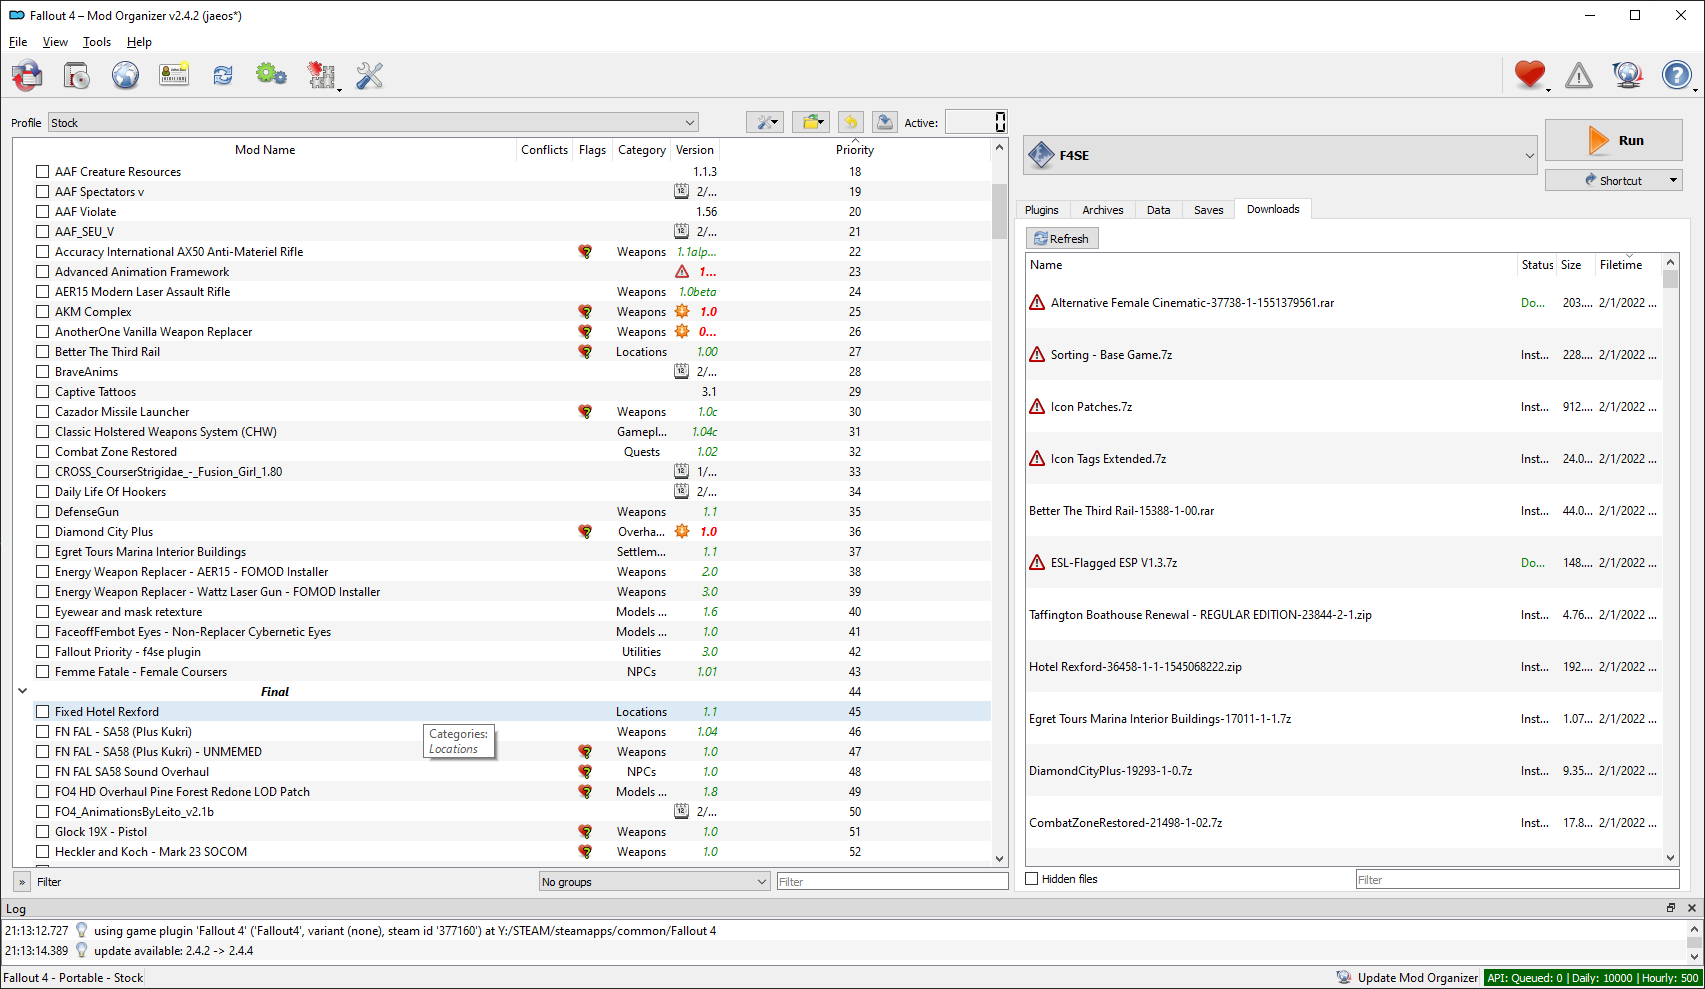Click the conflict heart flag on AKM Complex
The width and height of the screenshot is (1705, 989).
(x=585, y=312)
